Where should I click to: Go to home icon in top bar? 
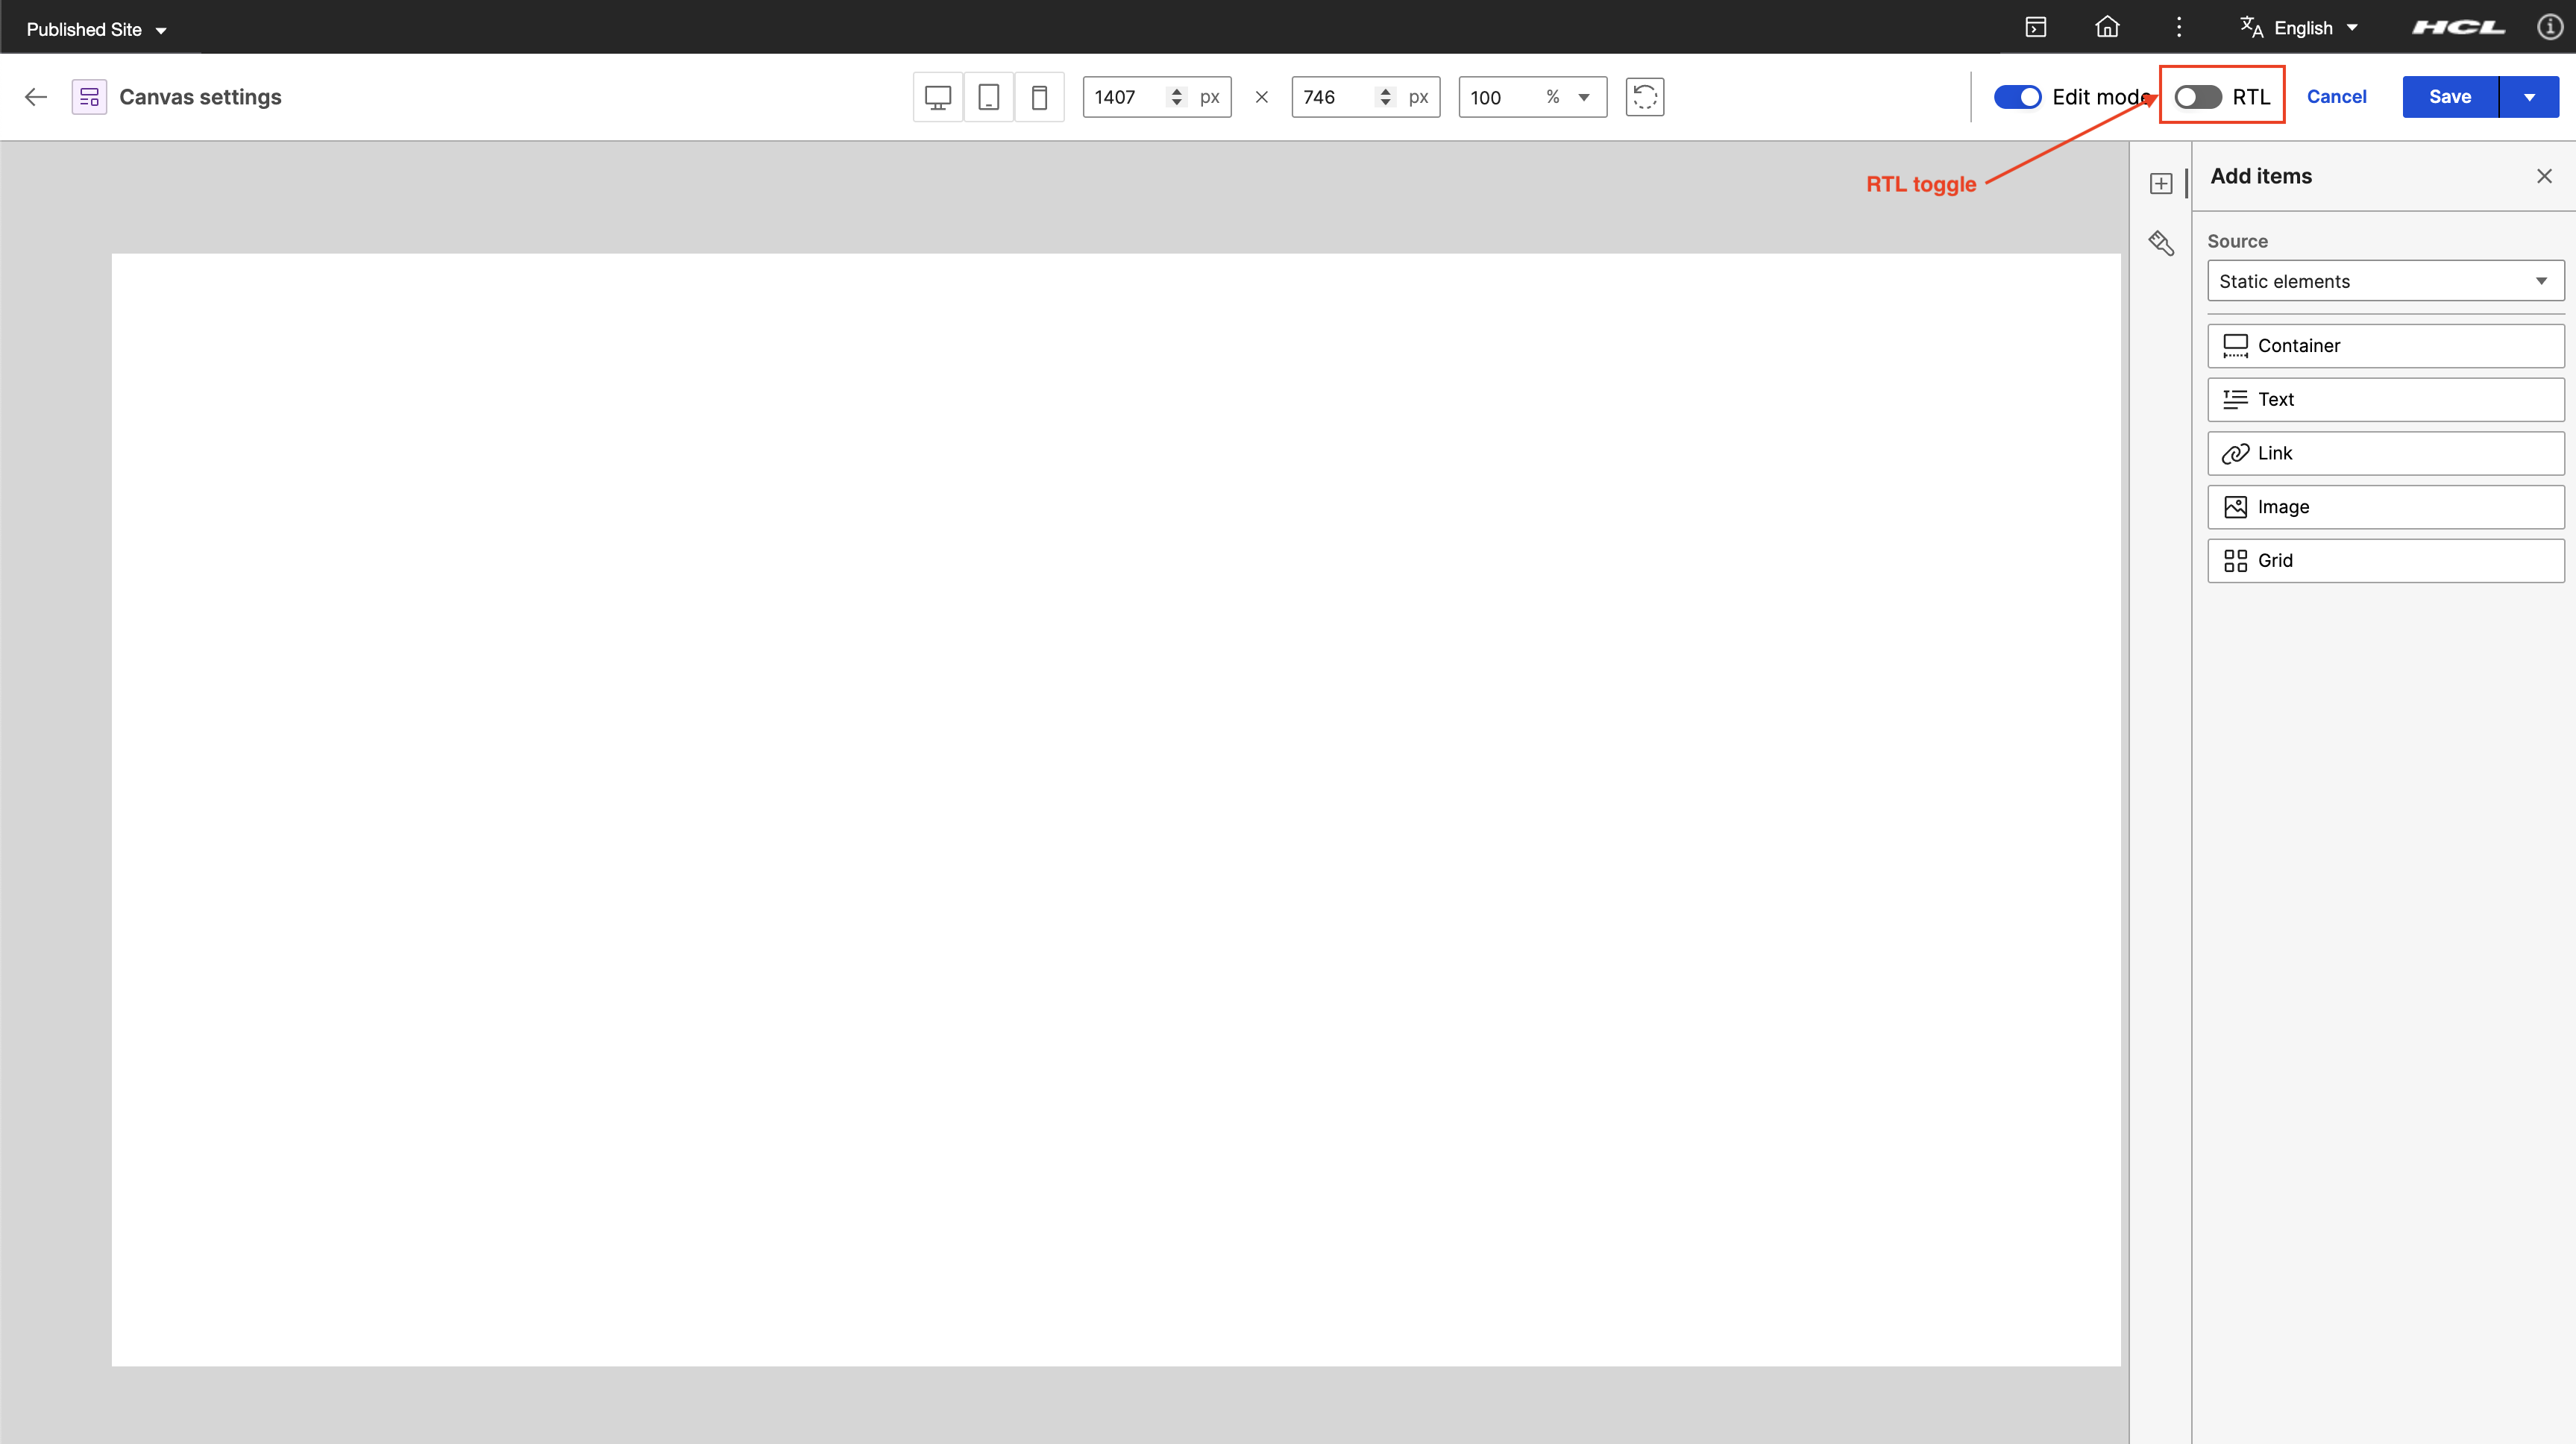click(x=2107, y=27)
